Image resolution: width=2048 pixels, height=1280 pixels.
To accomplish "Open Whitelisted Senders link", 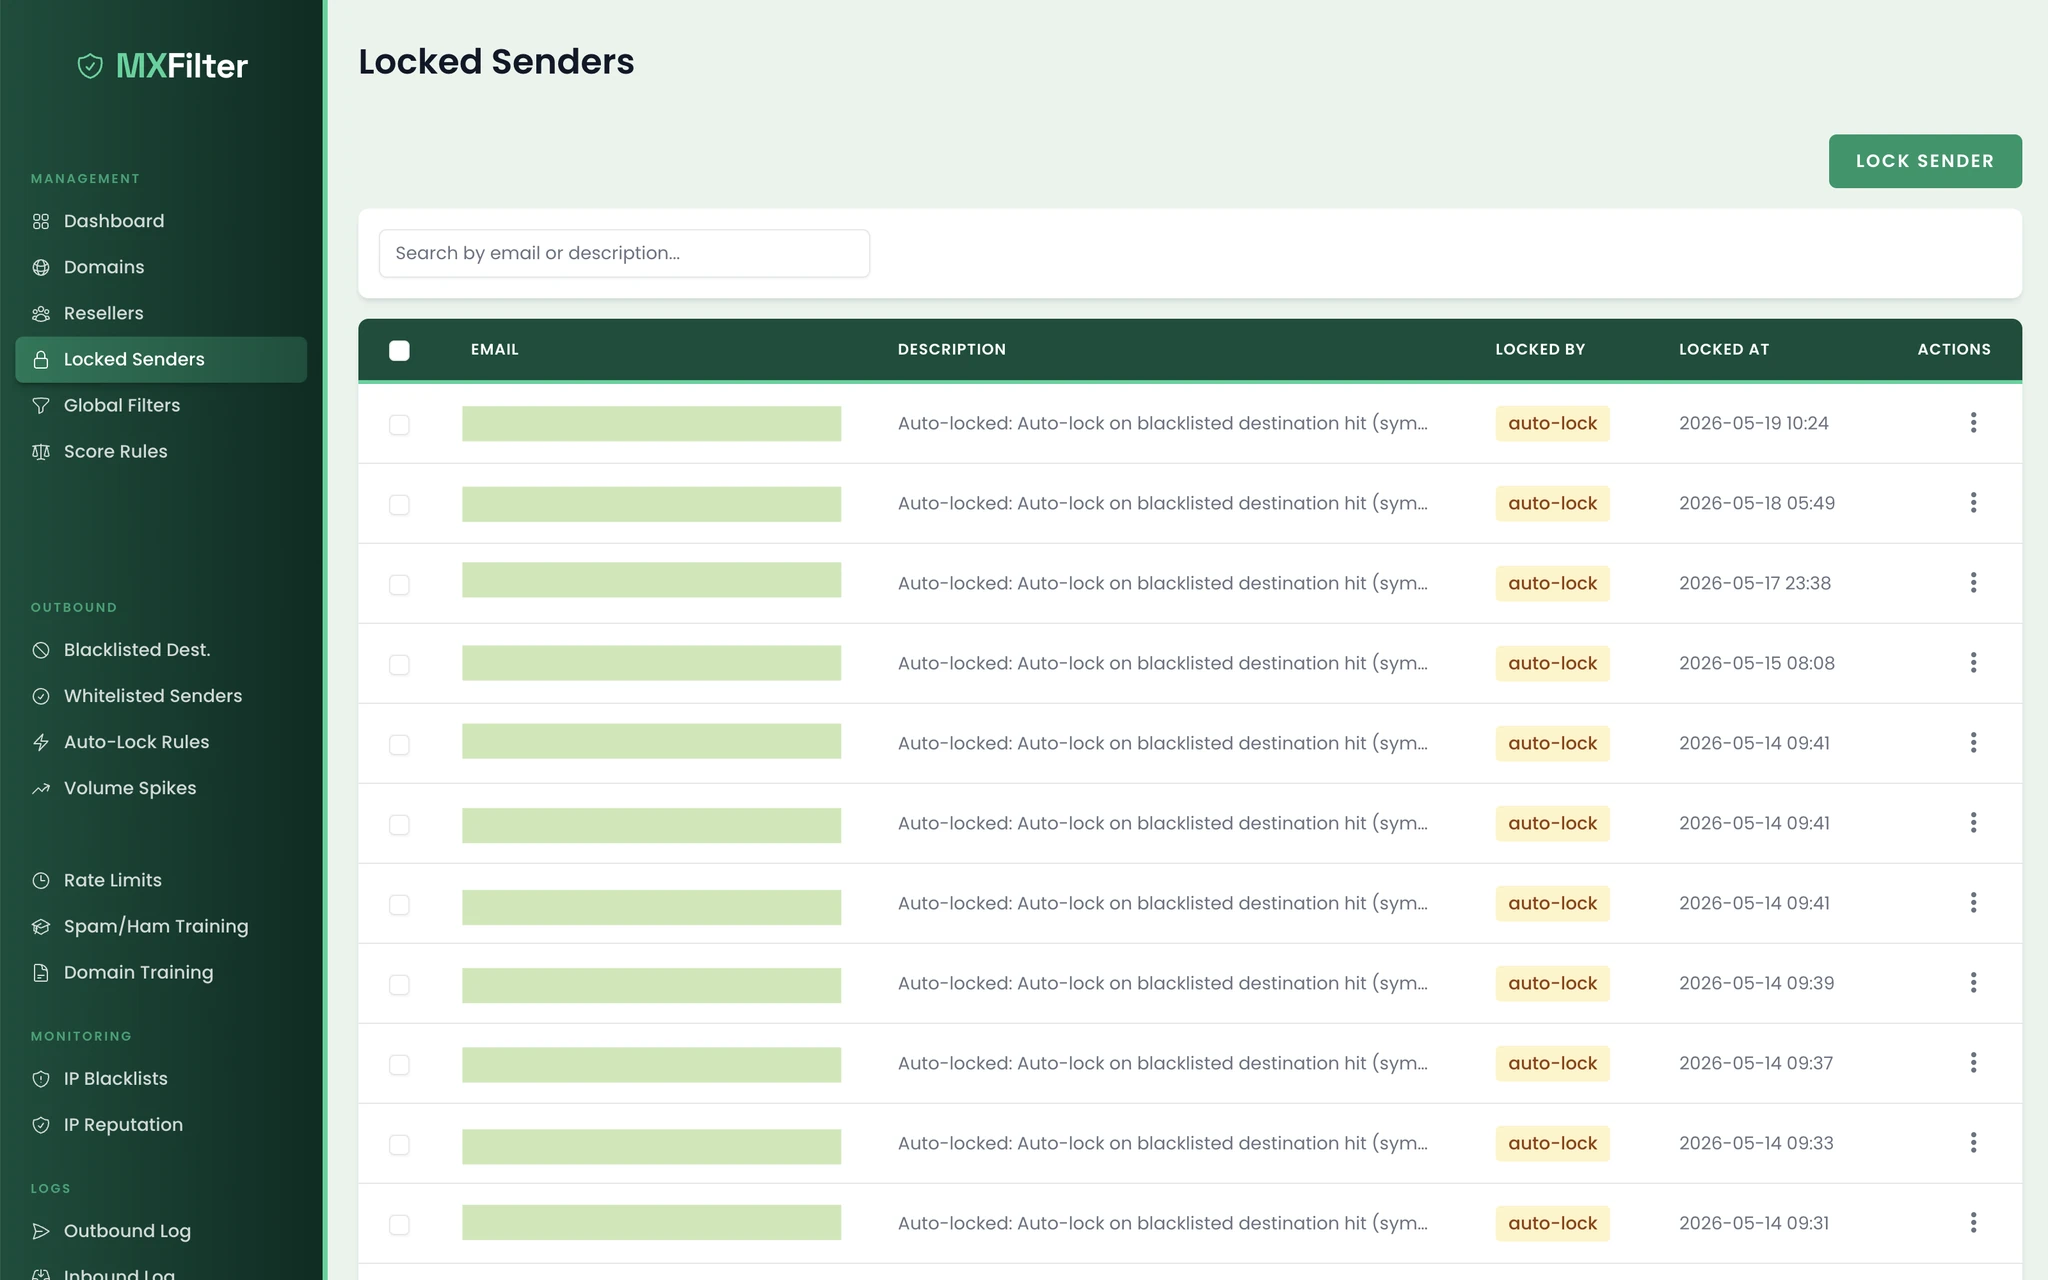I will coord(161,696).
